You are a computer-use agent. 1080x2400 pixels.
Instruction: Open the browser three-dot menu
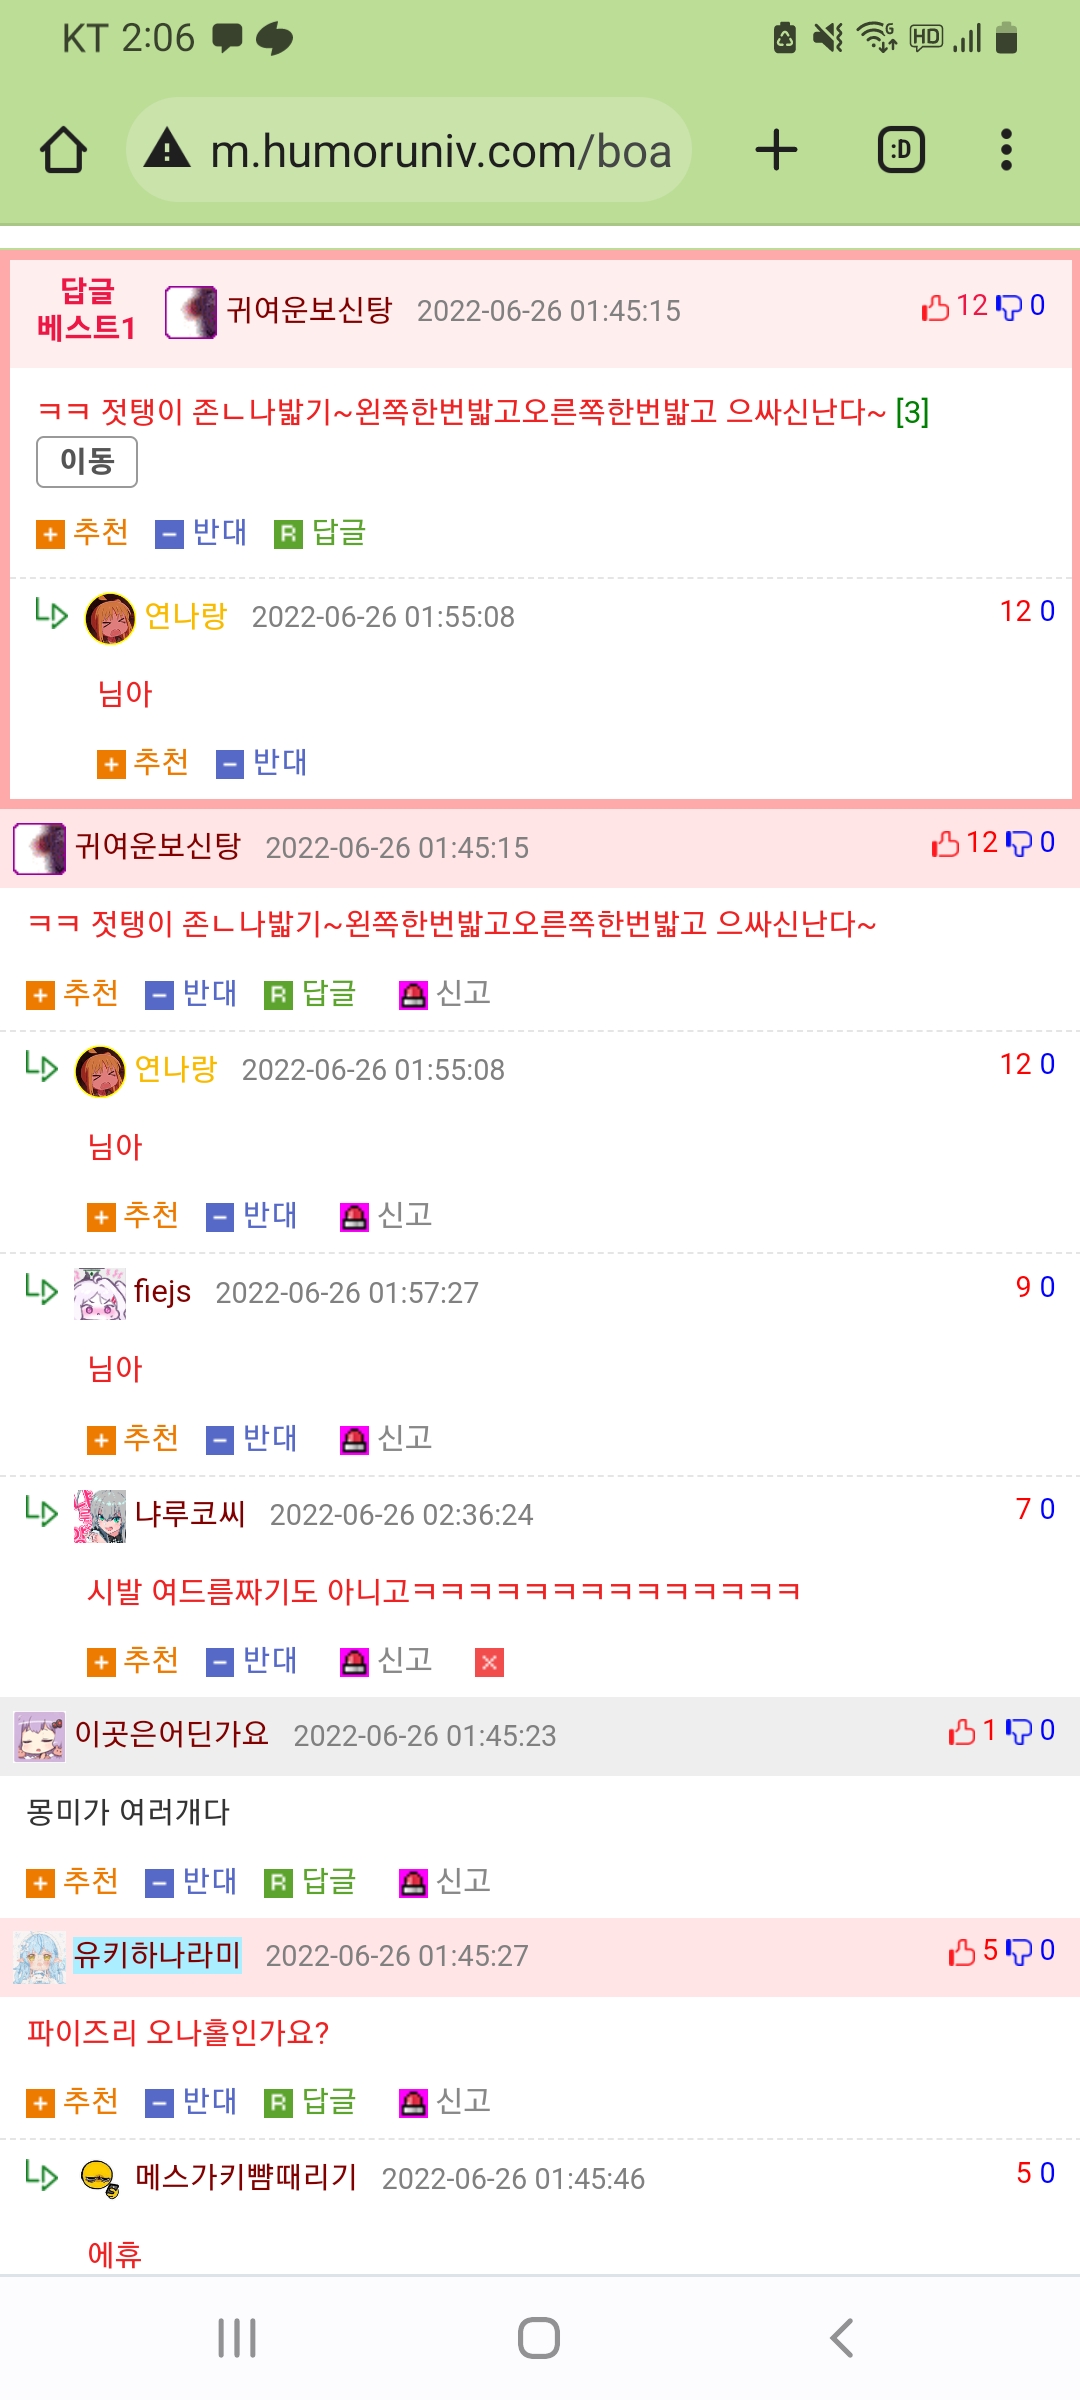click(x=1006, y=150)
